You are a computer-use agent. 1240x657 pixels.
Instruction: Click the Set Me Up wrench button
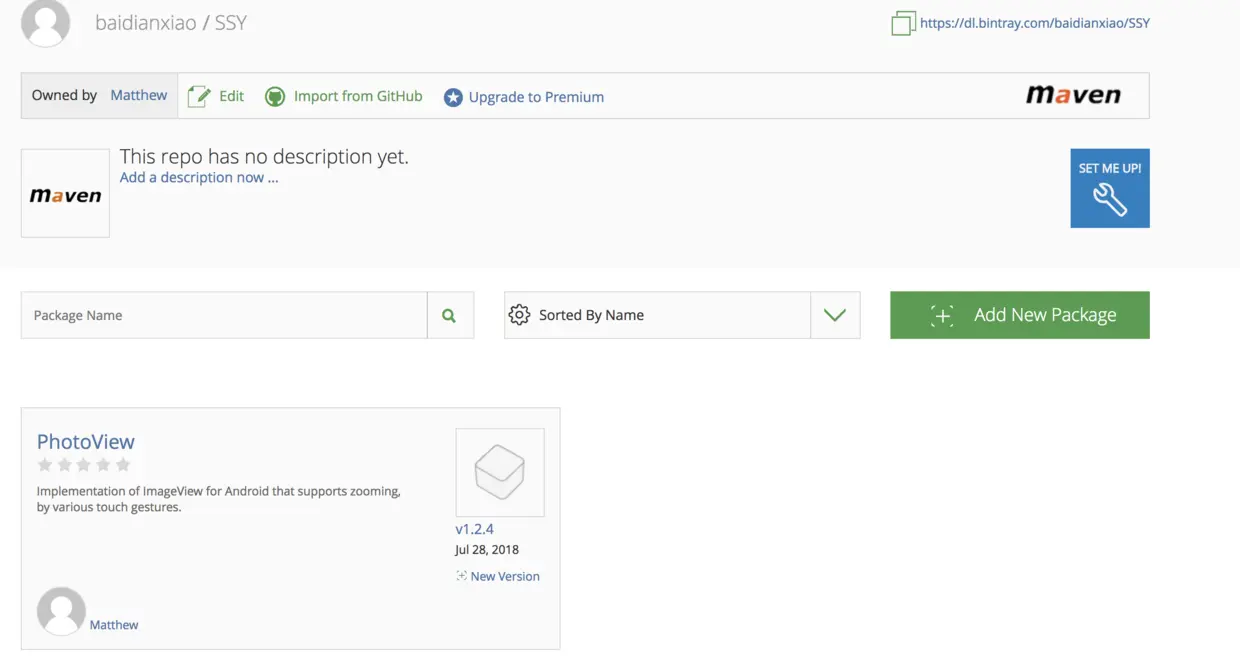point(1110,188)
